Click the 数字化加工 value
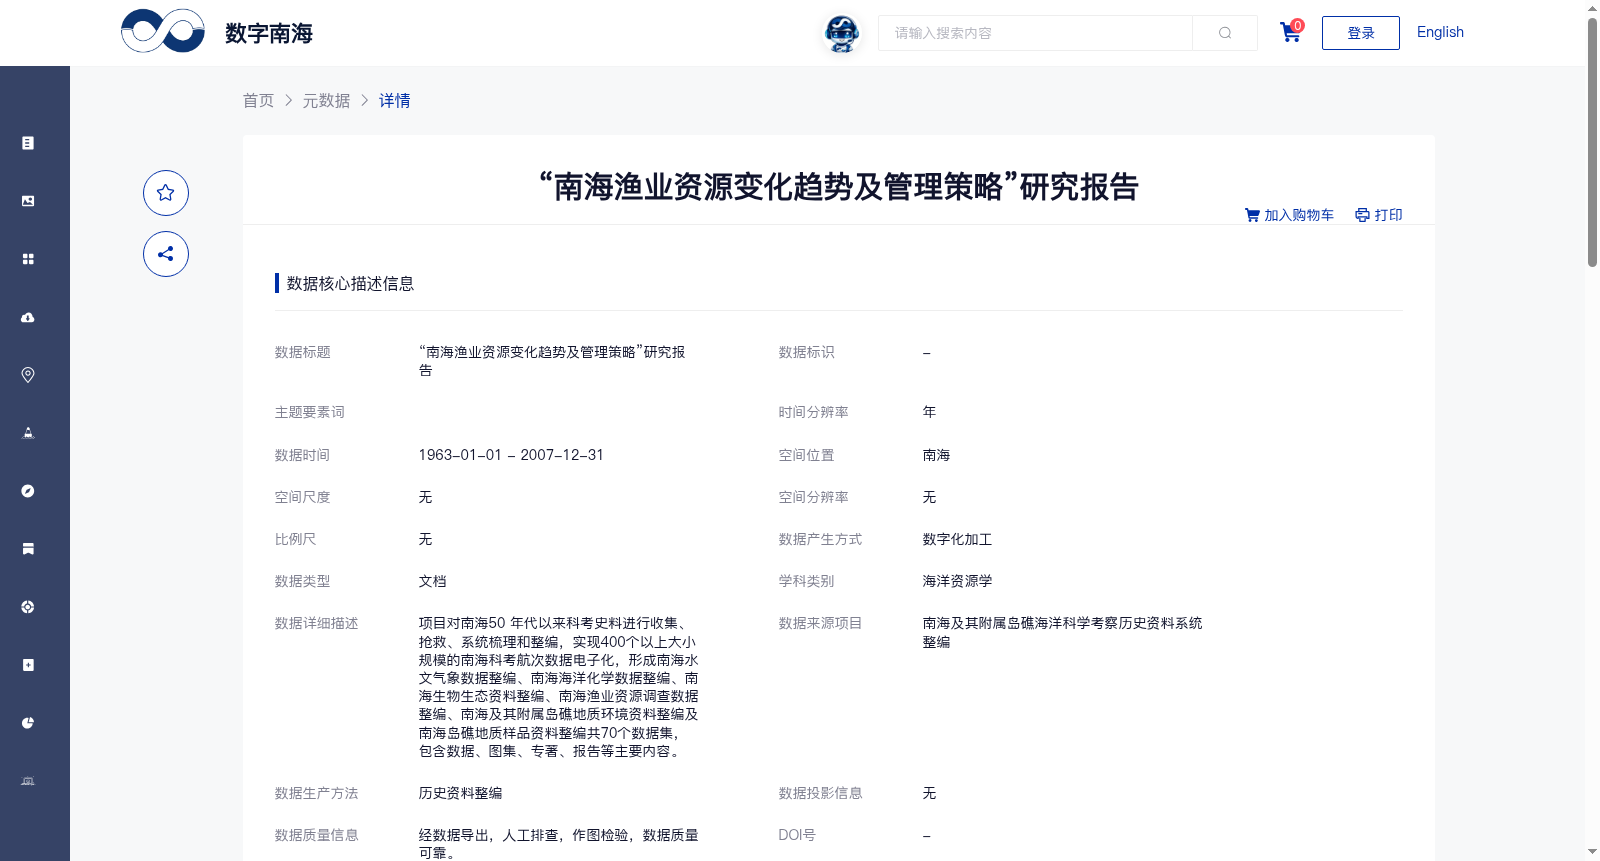Image resolution: width=1600 pixels, height=861 pixels. (957, 539)
